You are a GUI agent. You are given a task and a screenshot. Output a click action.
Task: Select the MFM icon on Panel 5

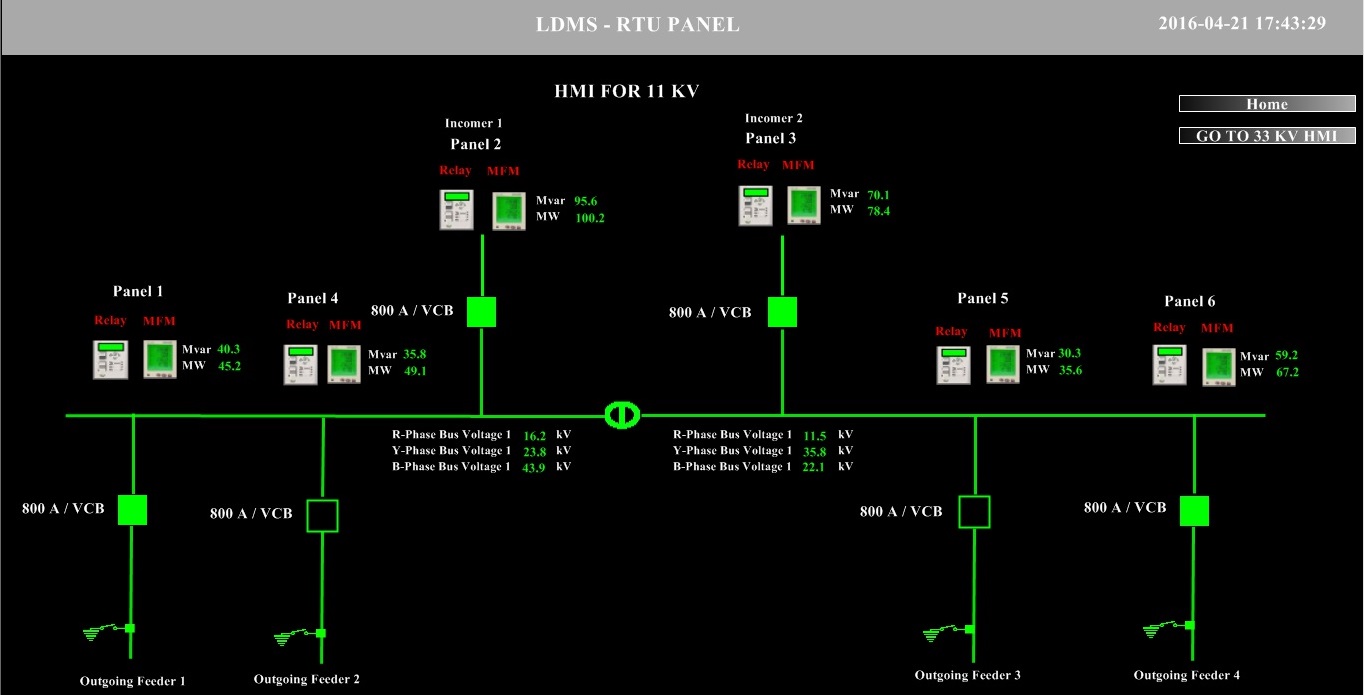click(1002, 365)
